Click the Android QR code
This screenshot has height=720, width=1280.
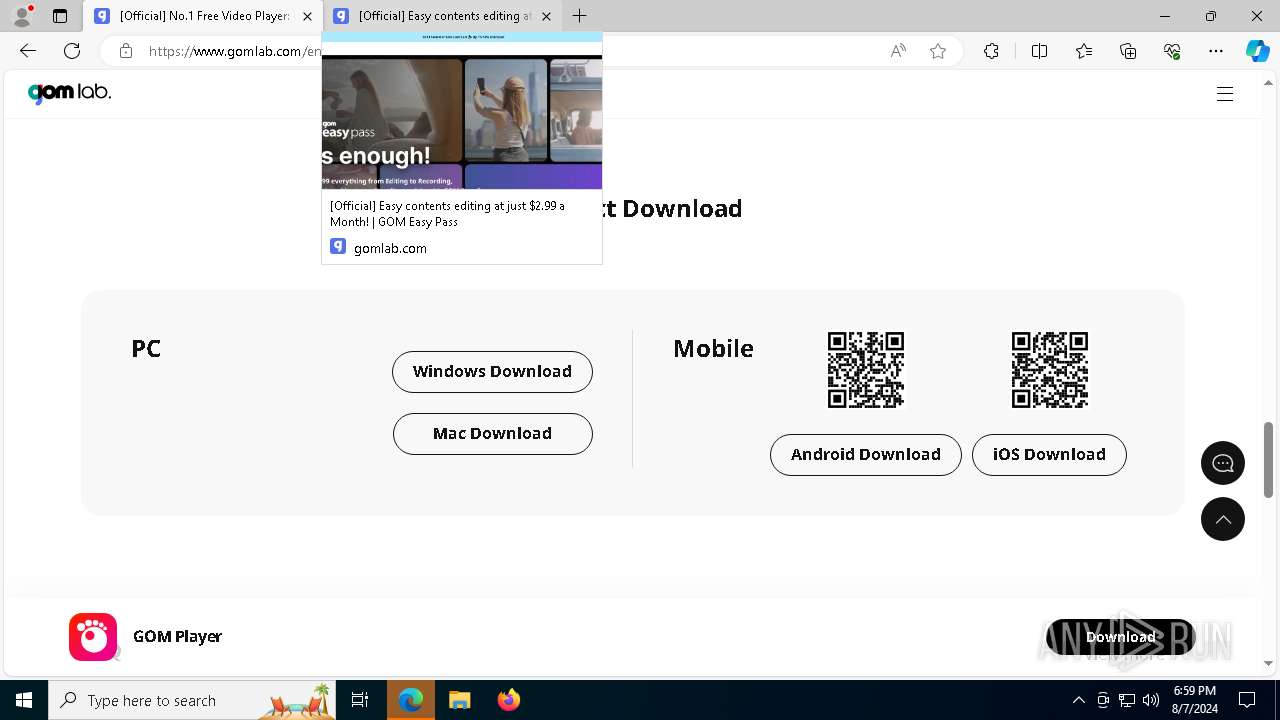pos(866,370)
